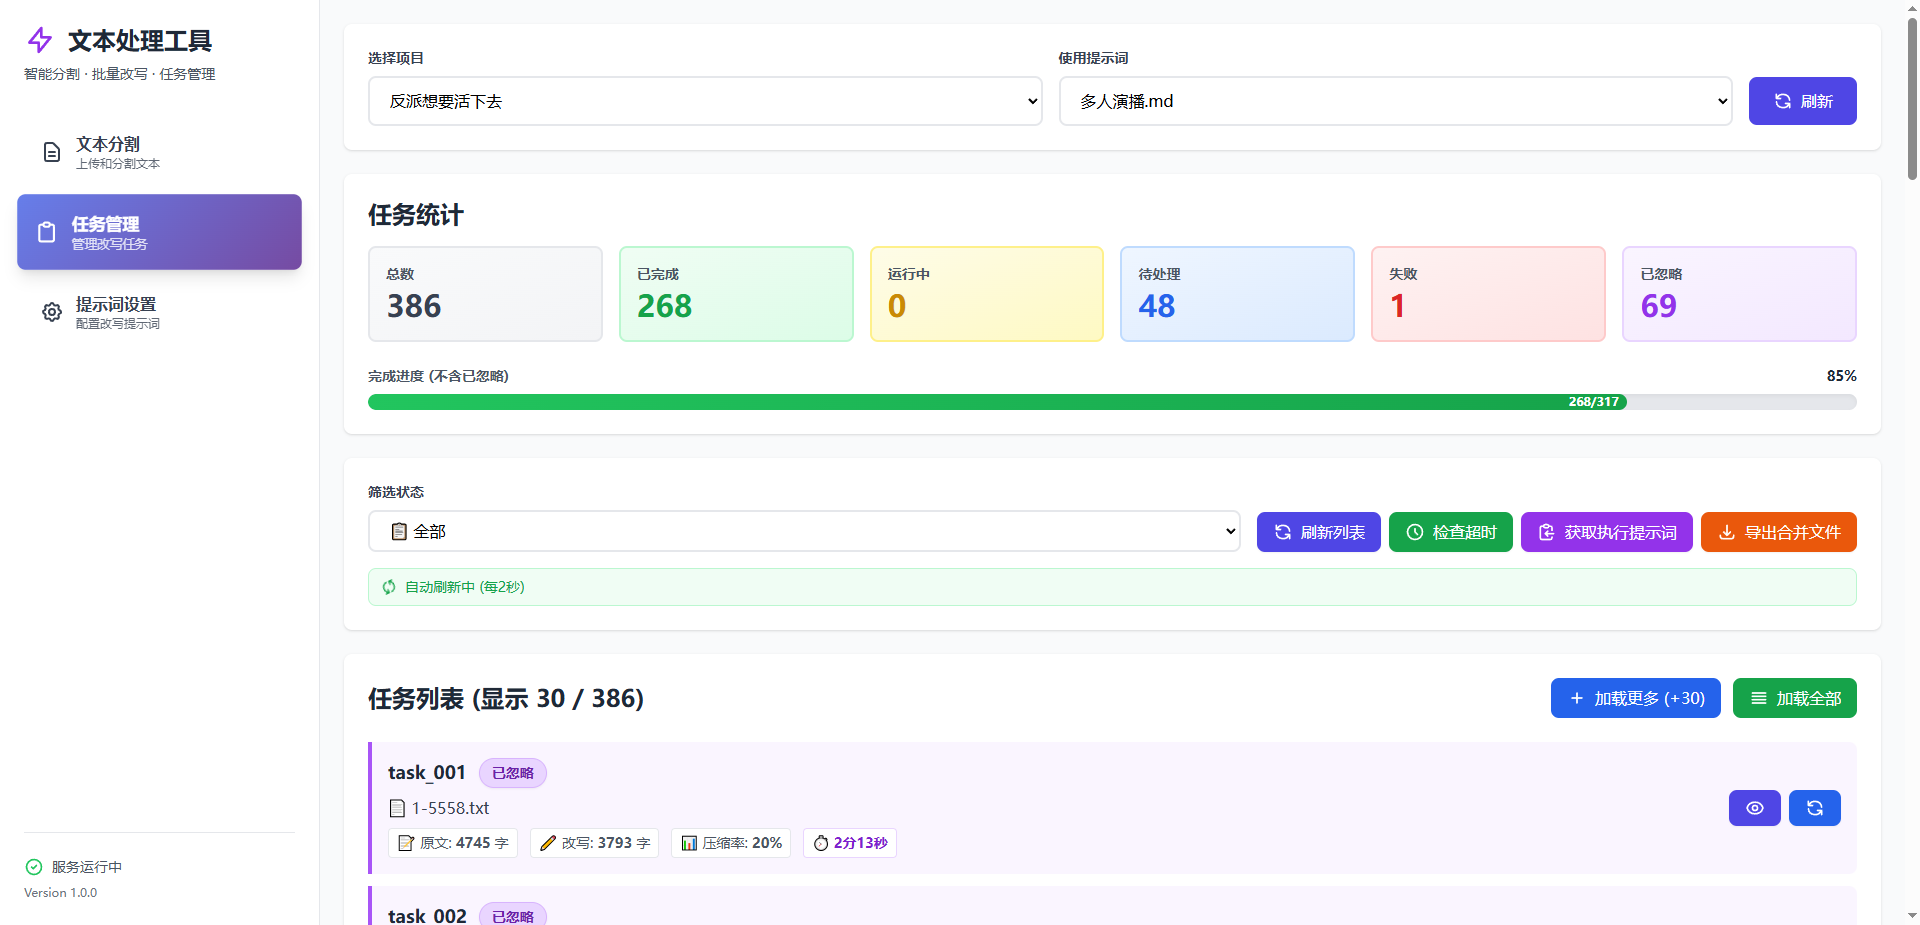Click the gear icon for 提示词设置
The height and width of the screenshot is (925, 1920).
(52, 312)
